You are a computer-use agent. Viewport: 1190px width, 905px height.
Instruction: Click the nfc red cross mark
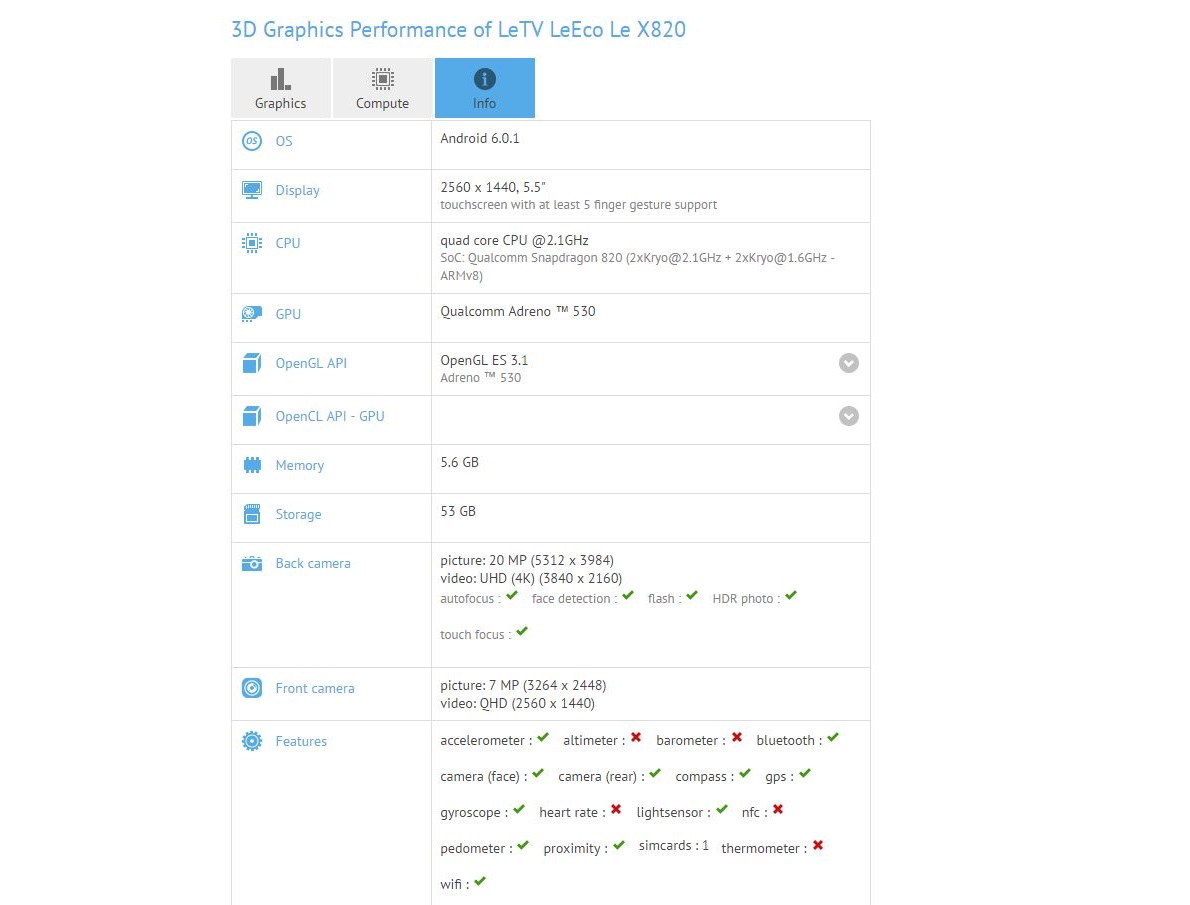pos(778,809)
